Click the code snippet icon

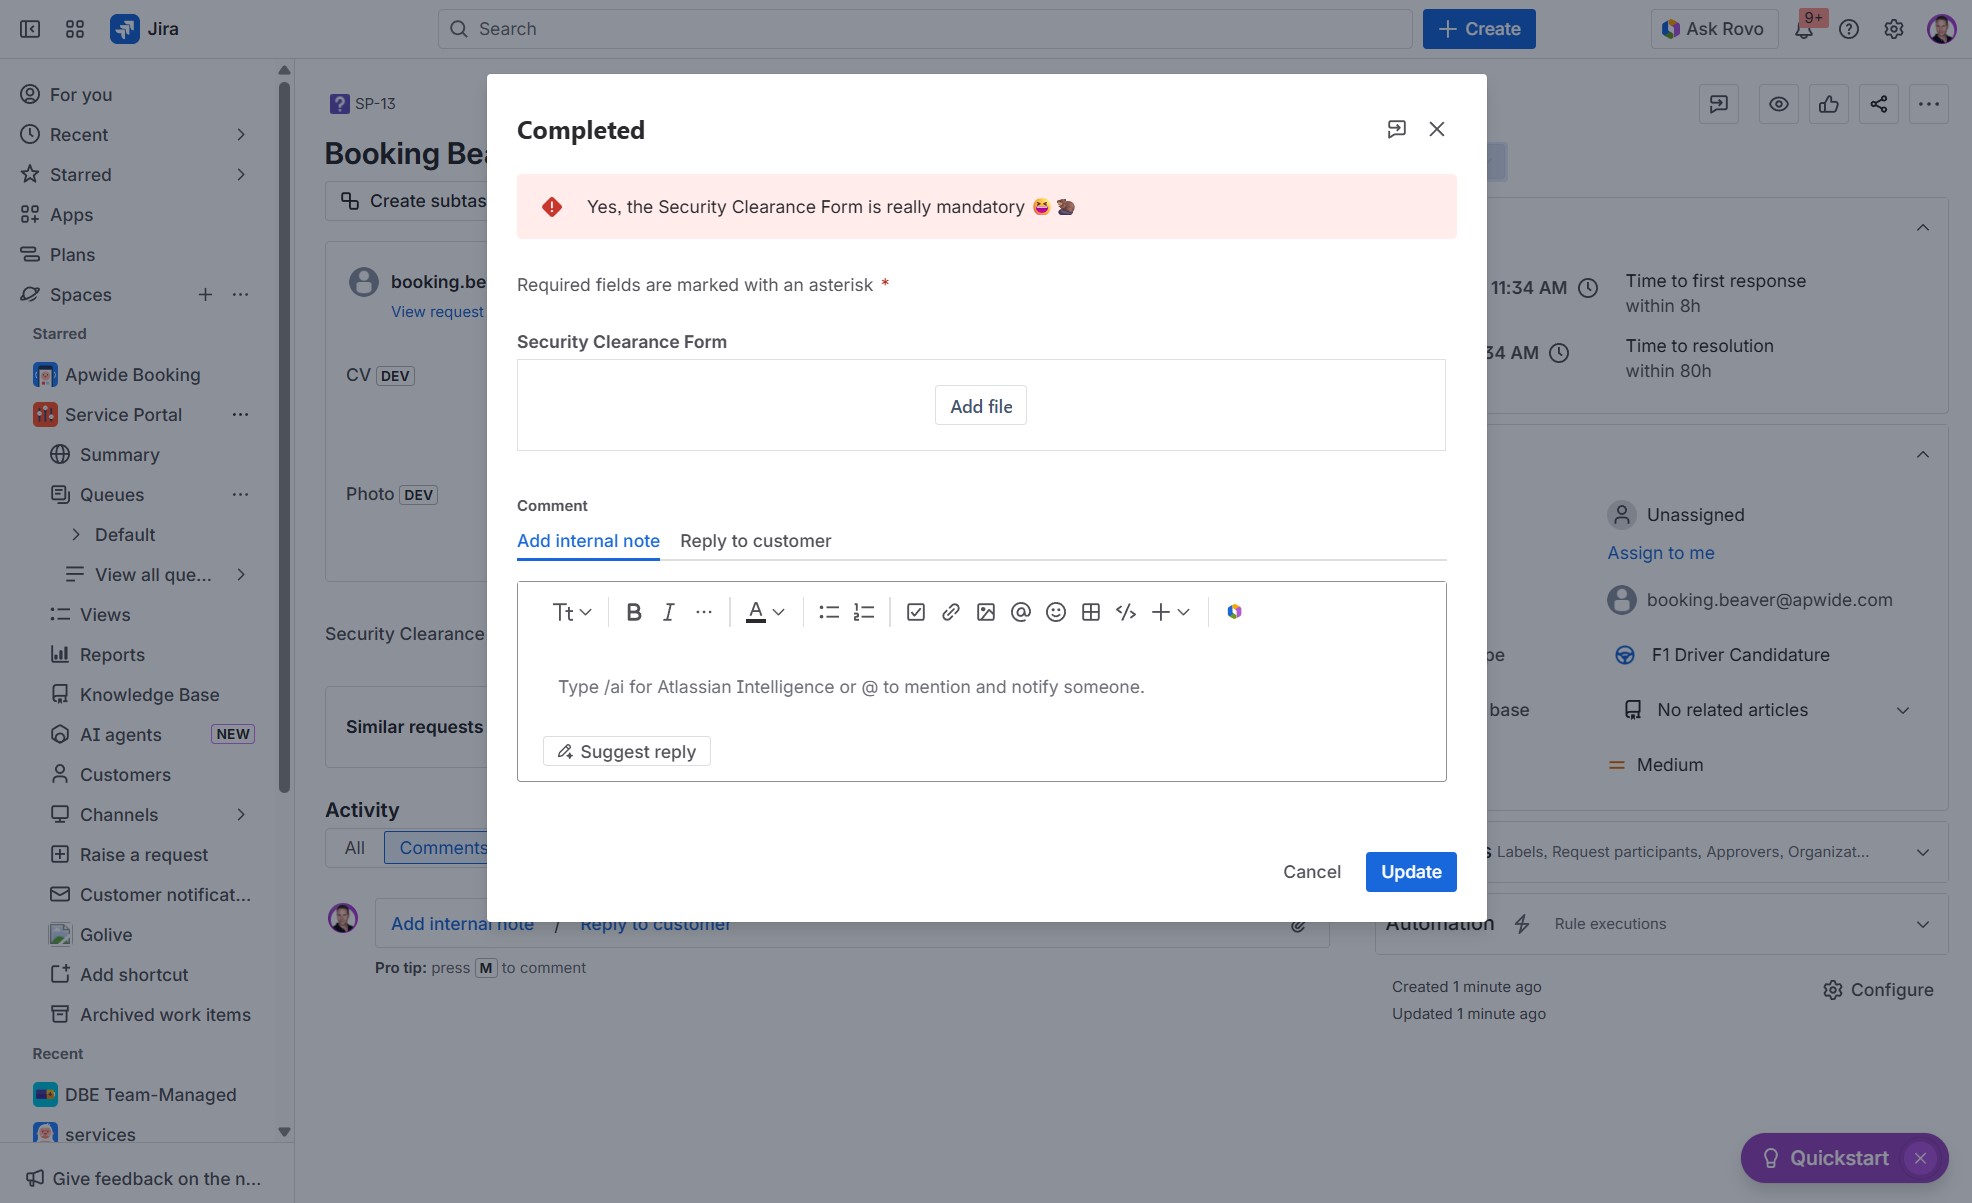click(x=1125, y=612)
